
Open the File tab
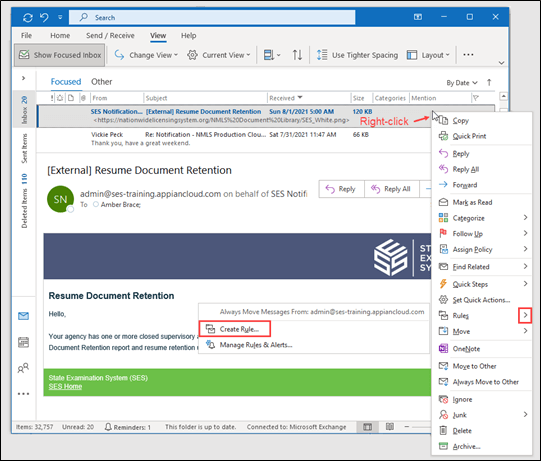[x=26, y=36]
